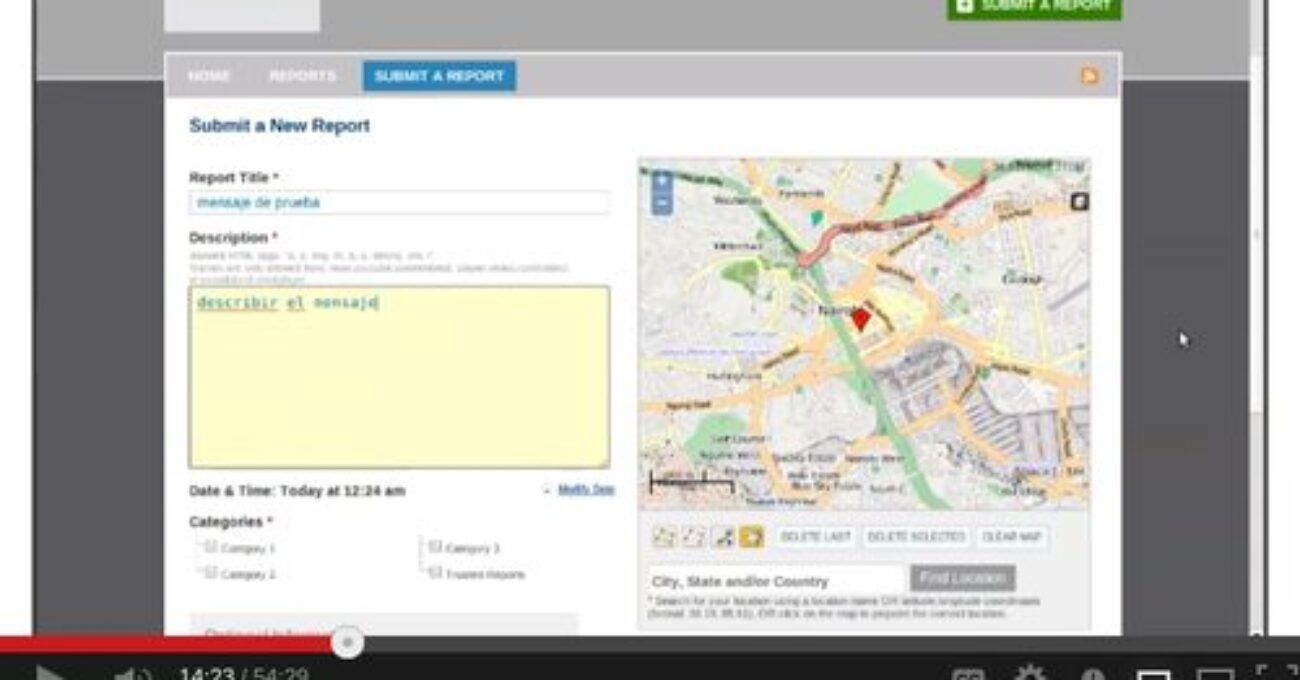
Task: Click the red location marker on map
Action: (861, 320)
